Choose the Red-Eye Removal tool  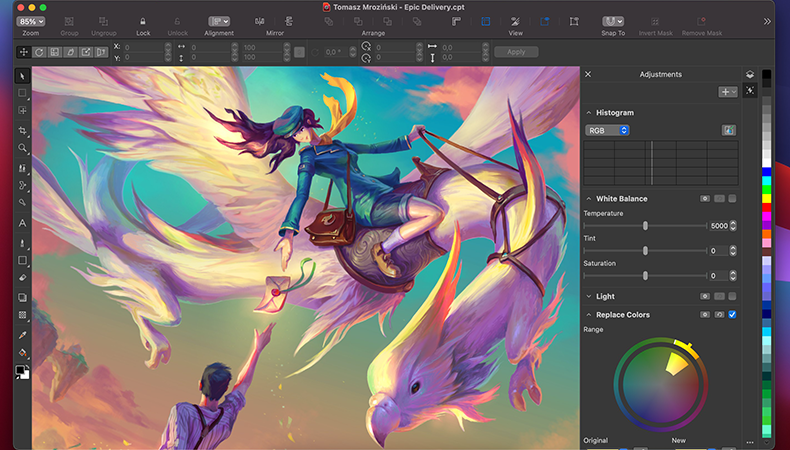22,203
